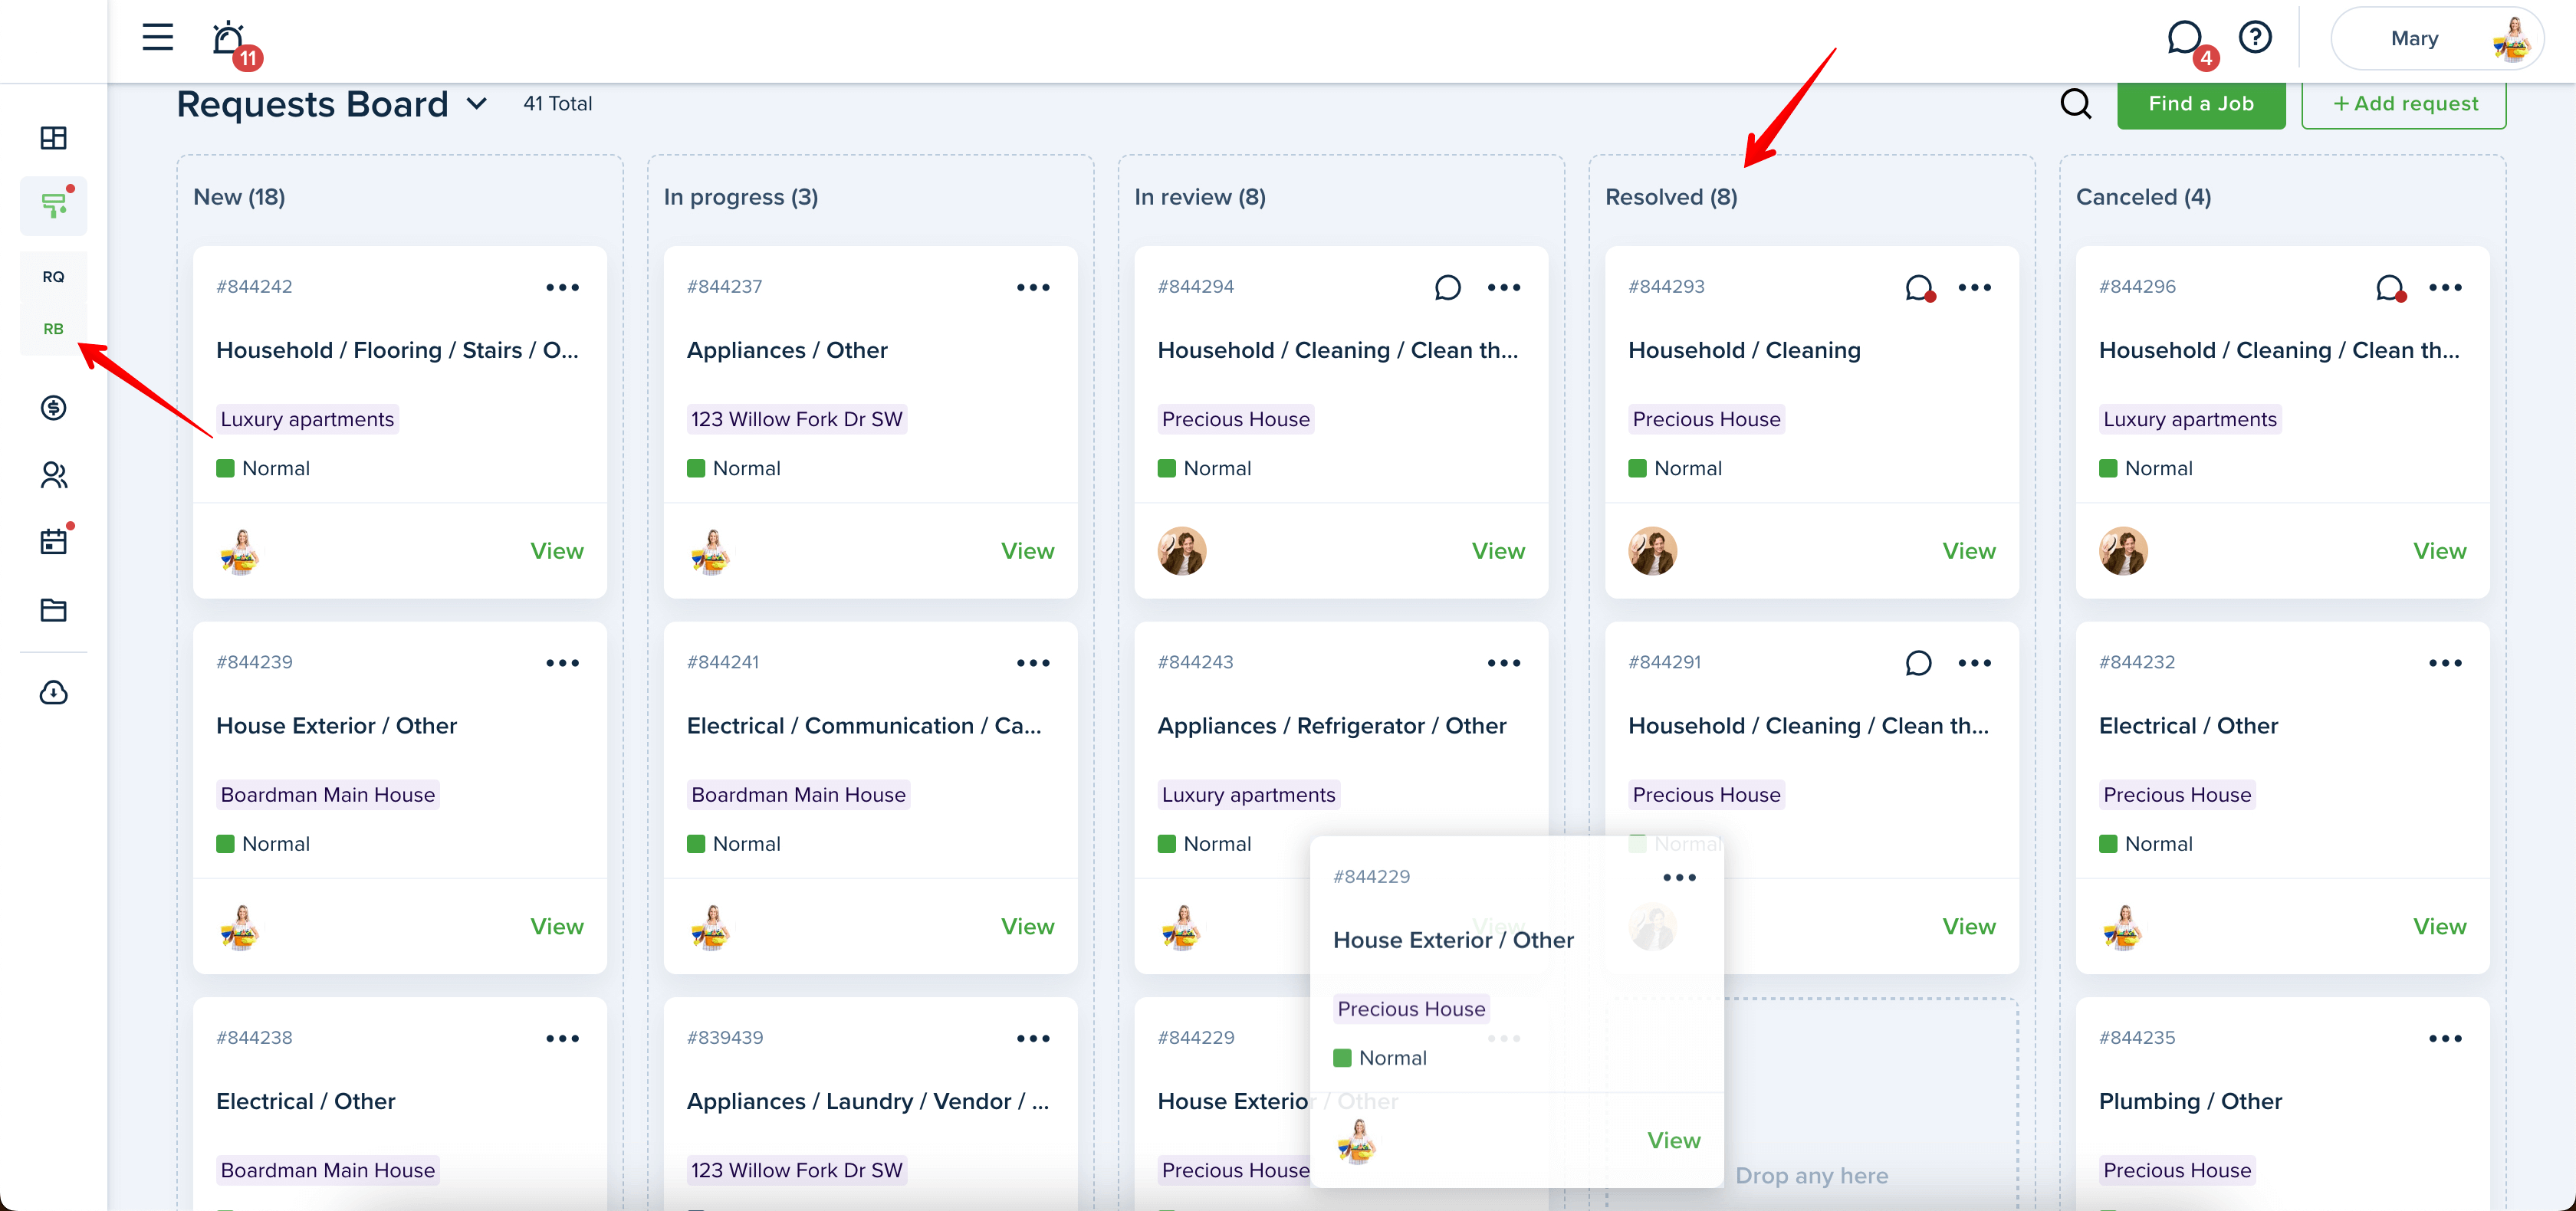View request #844294 in review
2576x1211 pixels.
coord(1498,551)
